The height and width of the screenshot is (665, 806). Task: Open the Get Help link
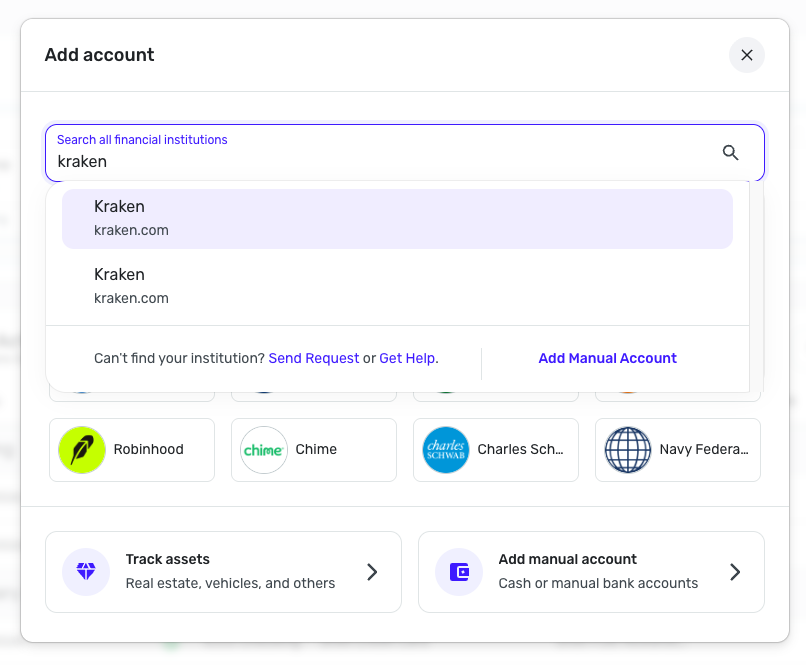click(x=407, y=358)
